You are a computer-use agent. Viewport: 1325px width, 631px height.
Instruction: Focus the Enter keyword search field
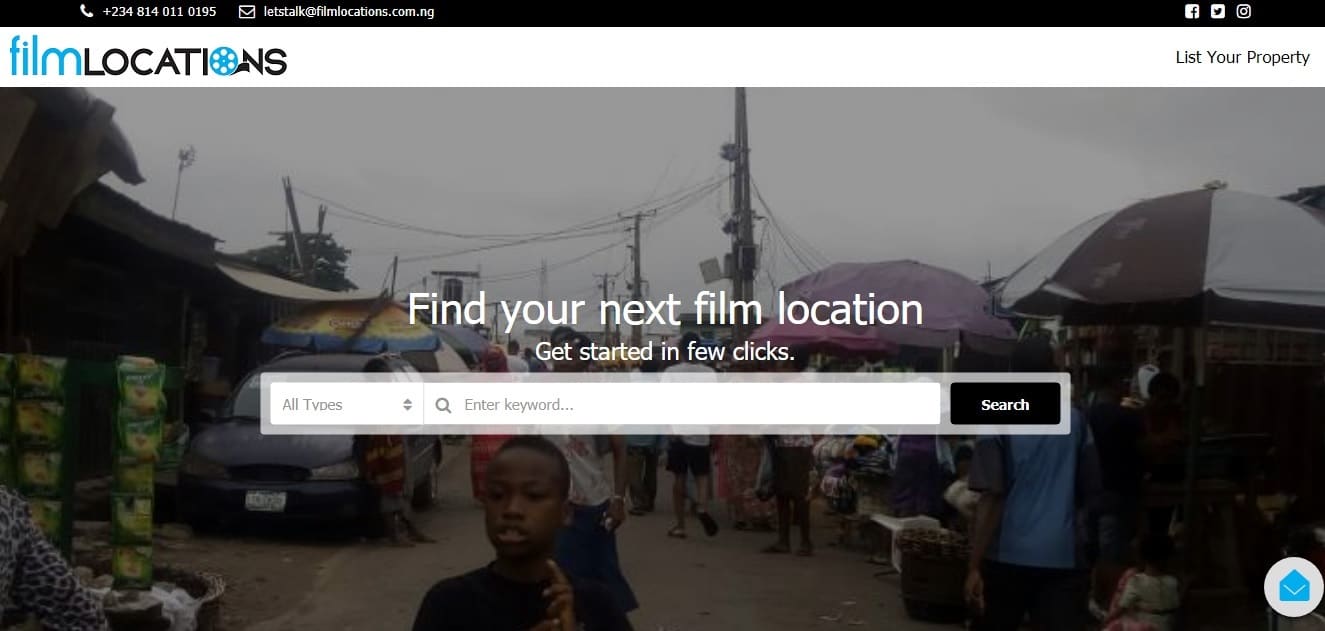coord(682,404)
